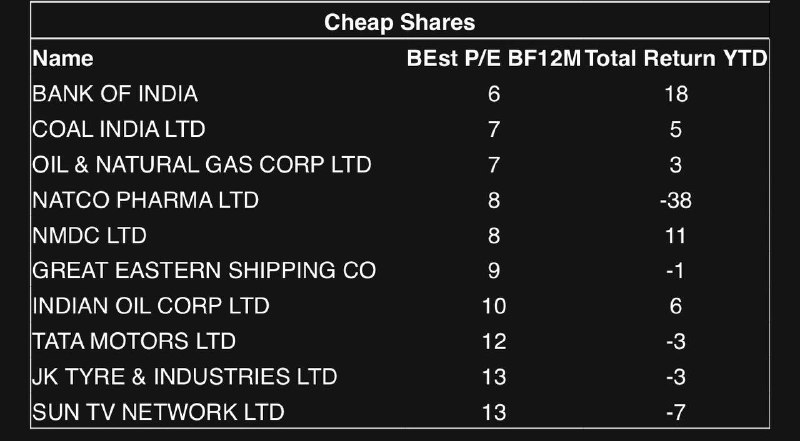The height and width of the screenshot is (441, 800).
Task: Select NMDC's total return value 11
Action: pyautogui.click(x=676, y=235)
